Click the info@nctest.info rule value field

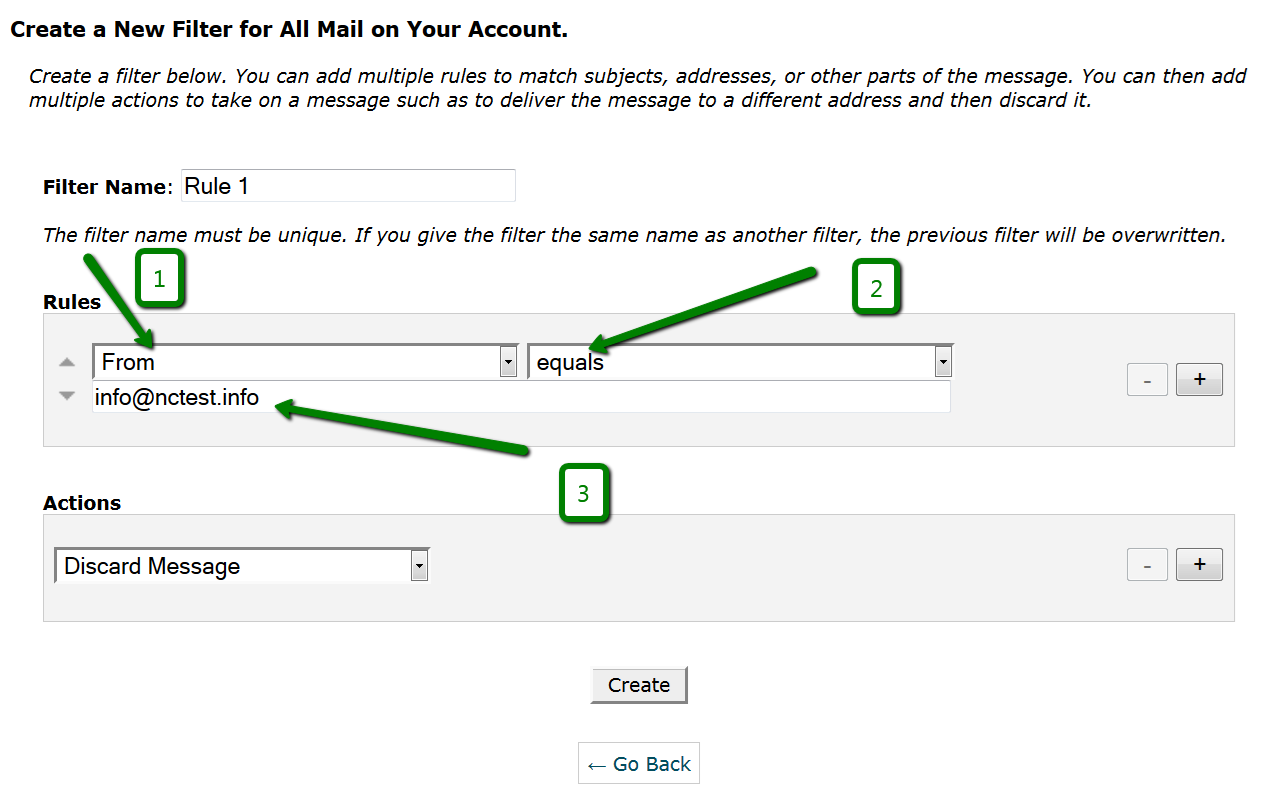coord(521,397)
